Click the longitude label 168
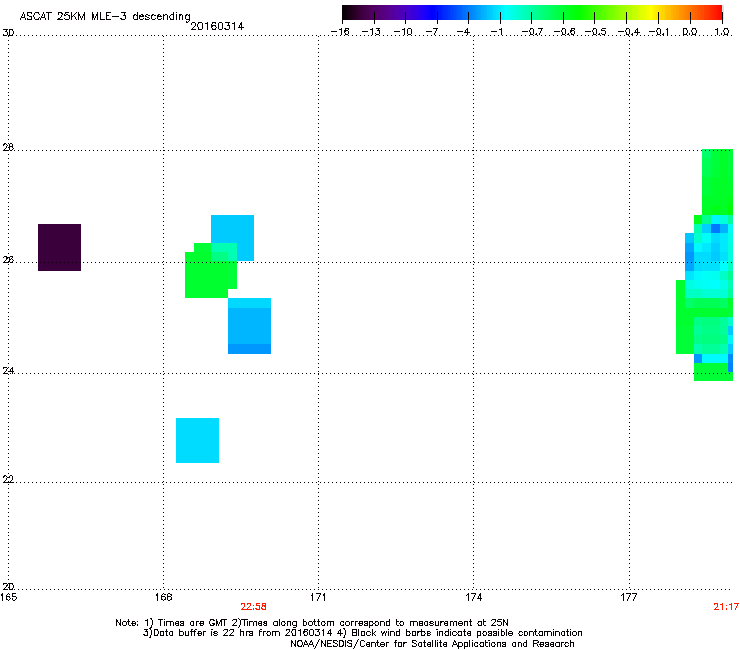Image resolution: width=740 pixels, height=650 pixels. coord(163,597)
